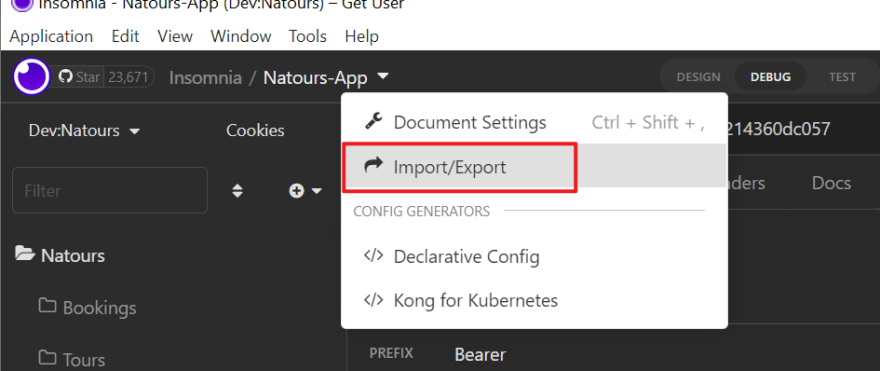Screen dimensions: 880x371
Task: Switch to the TEST mode
Action: tap(842, 77)
